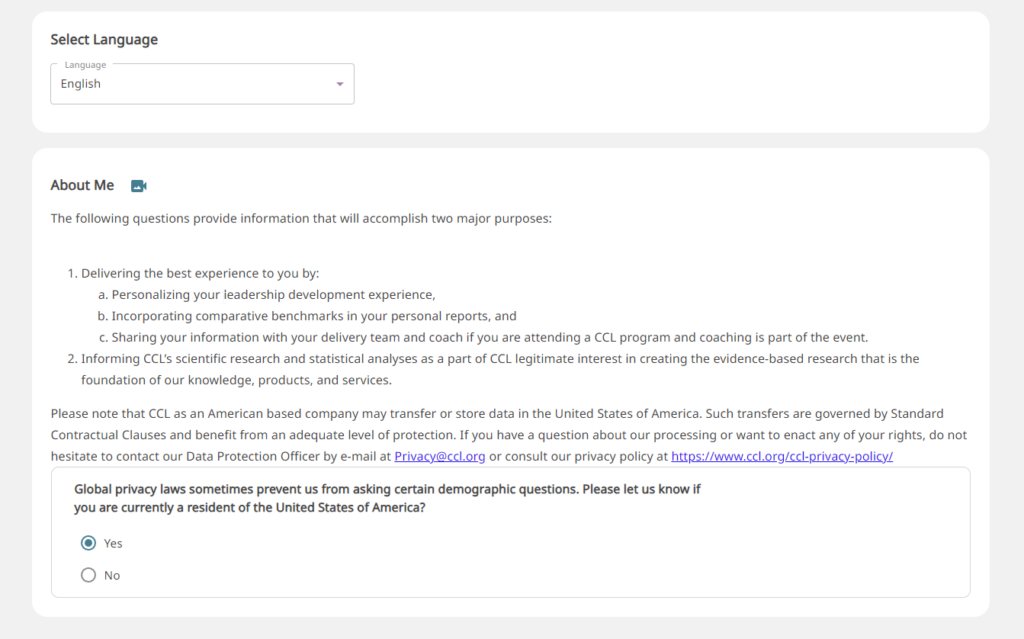Select the No radio button
The height and width of the screenshot is (639, 1024).
88,575
